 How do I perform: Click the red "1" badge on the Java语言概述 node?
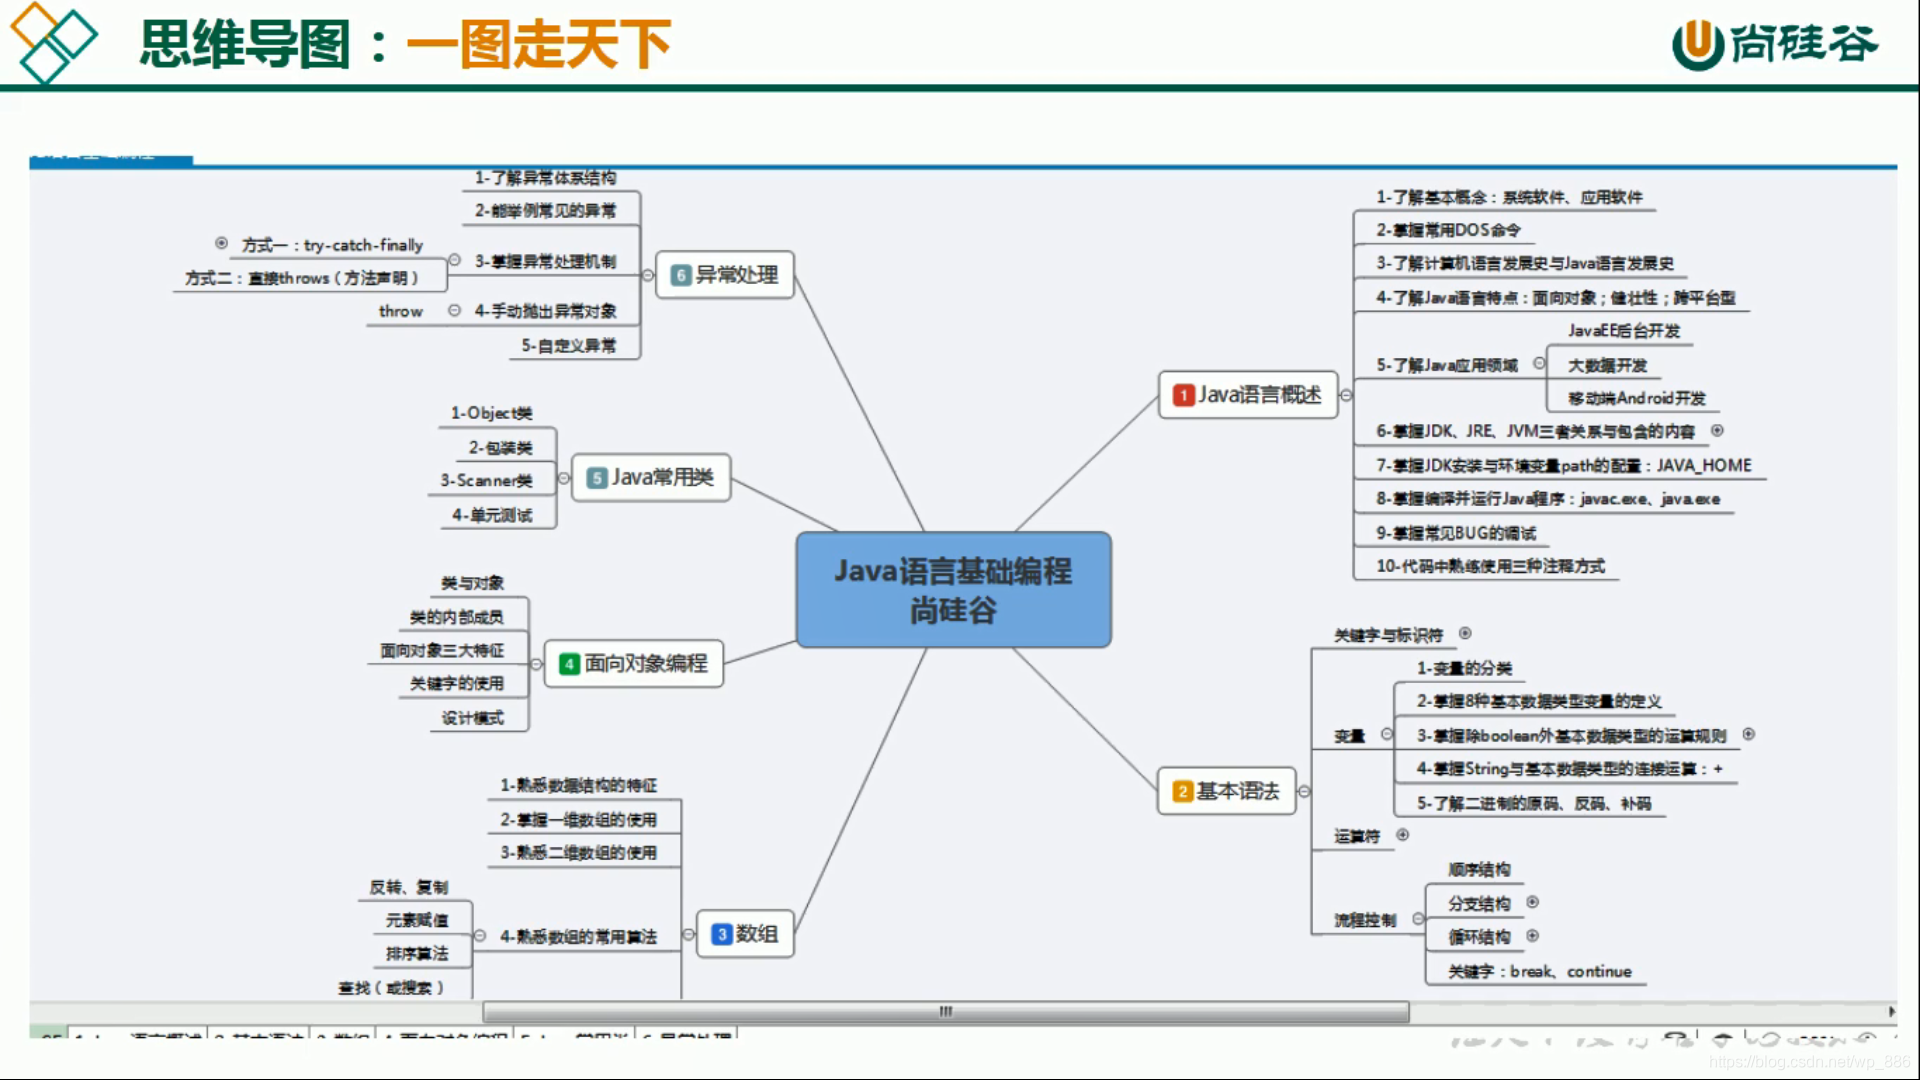(x=1185, y=395)
